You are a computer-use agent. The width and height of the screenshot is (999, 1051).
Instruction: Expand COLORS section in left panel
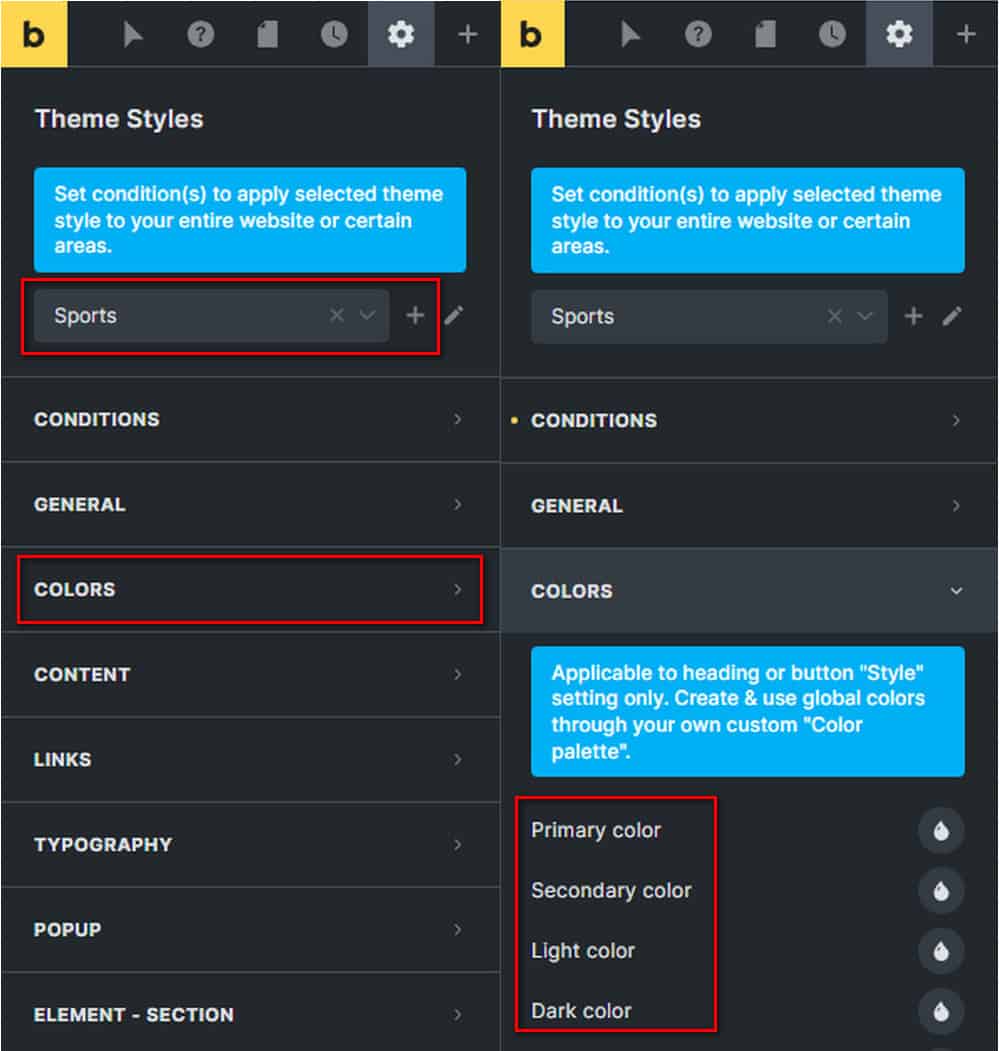pos(249,589)
